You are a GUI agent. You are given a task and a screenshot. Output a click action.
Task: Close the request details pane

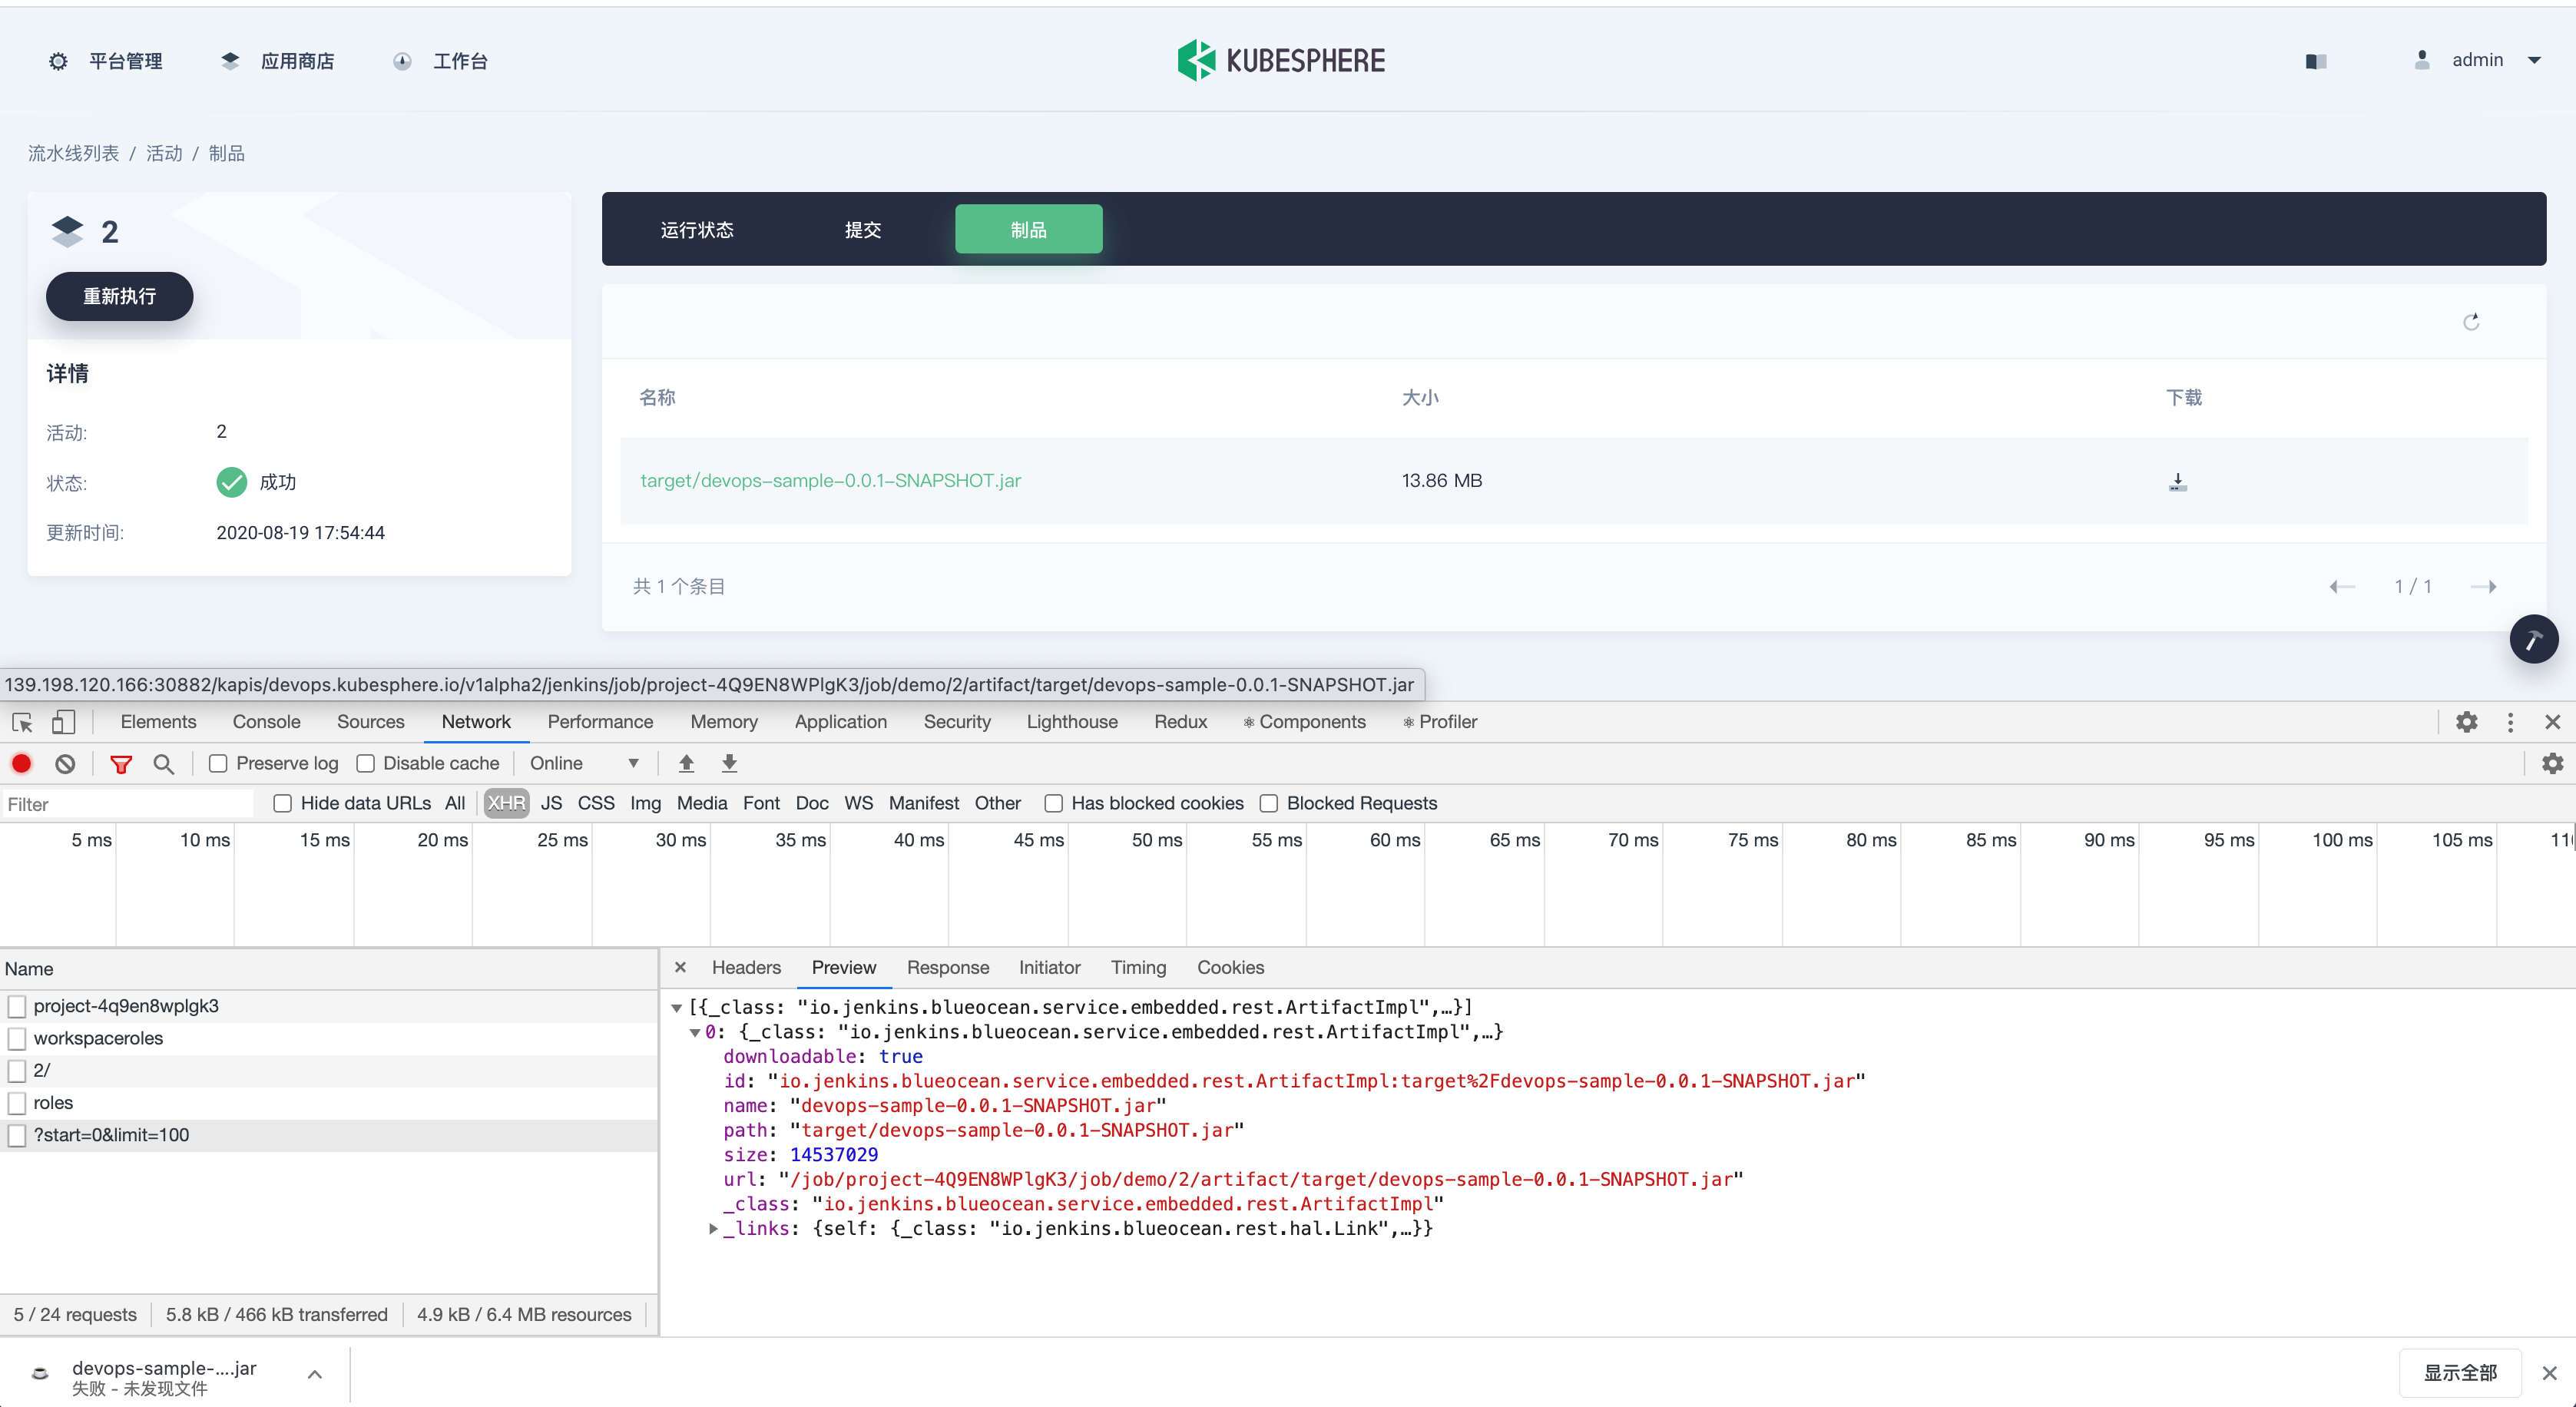(680, 967)
